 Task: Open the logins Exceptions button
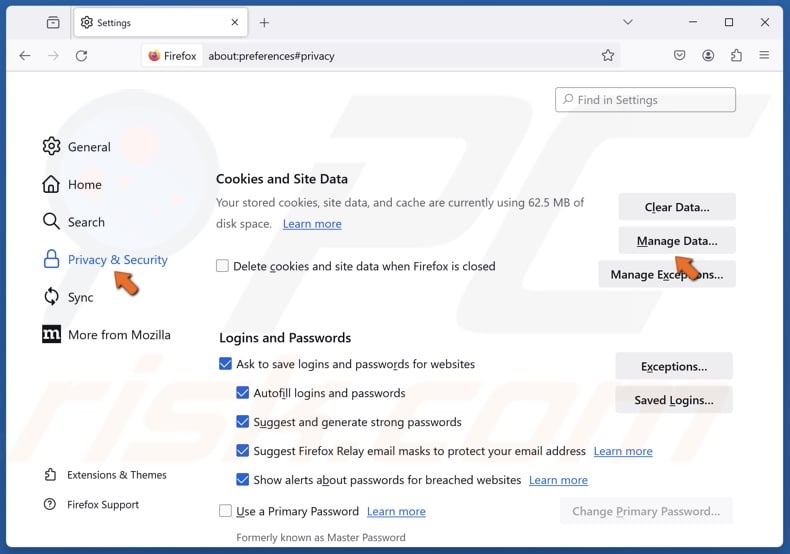point(674,366)
